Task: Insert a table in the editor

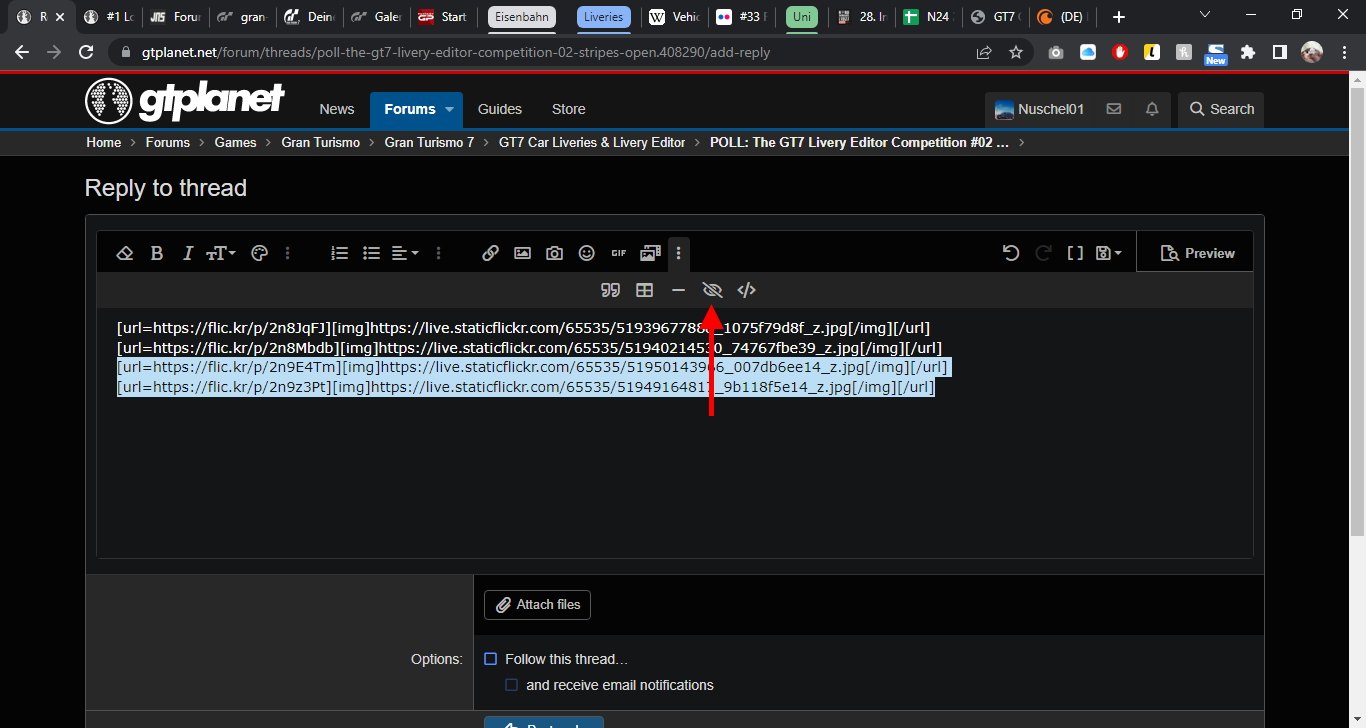Action: (x=645, y=290)
